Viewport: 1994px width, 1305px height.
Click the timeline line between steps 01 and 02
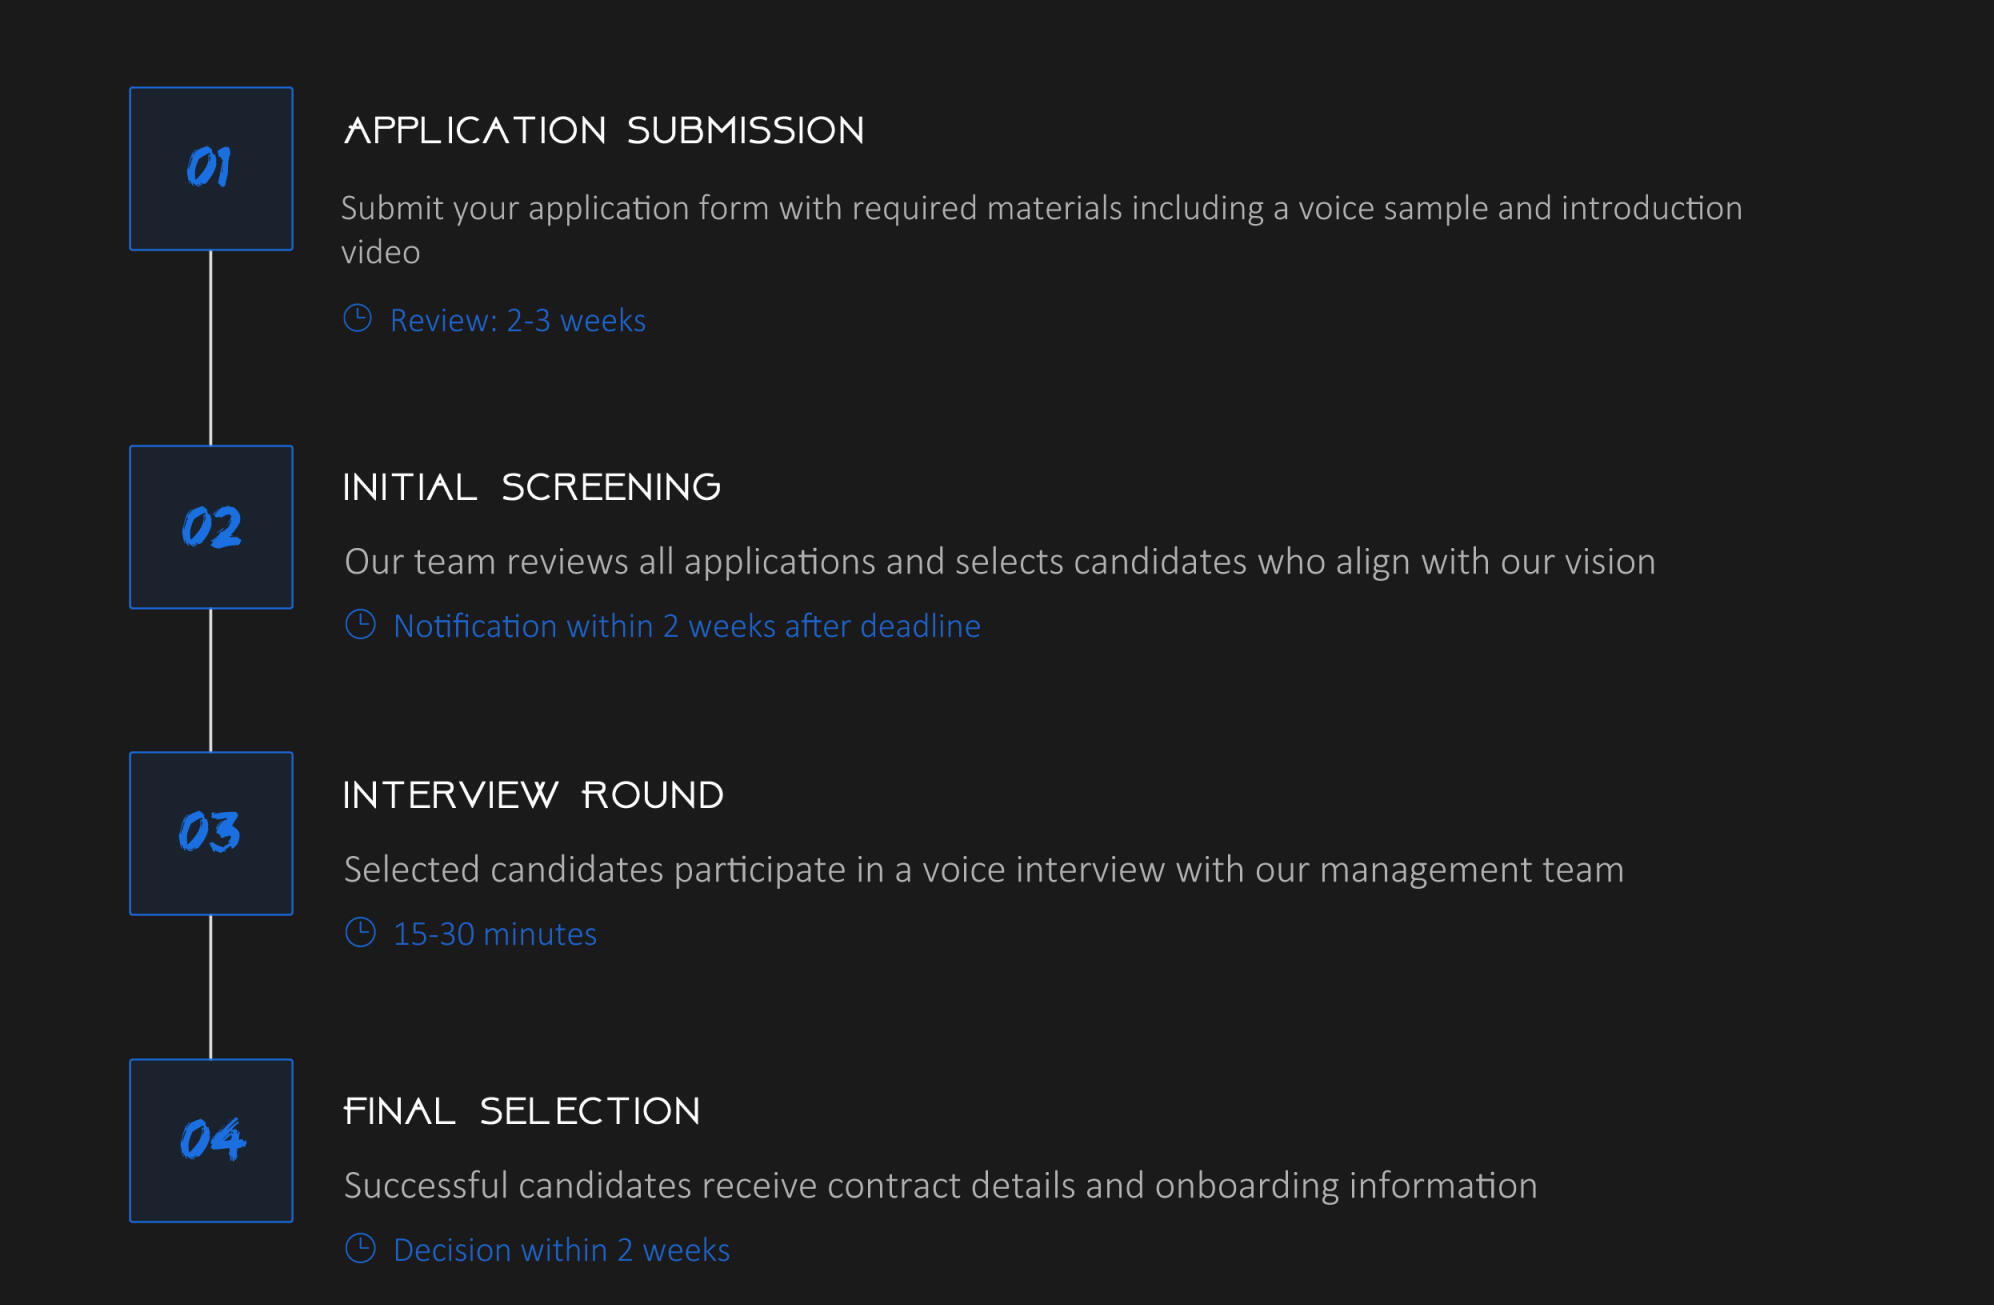[x=211, y=347]
